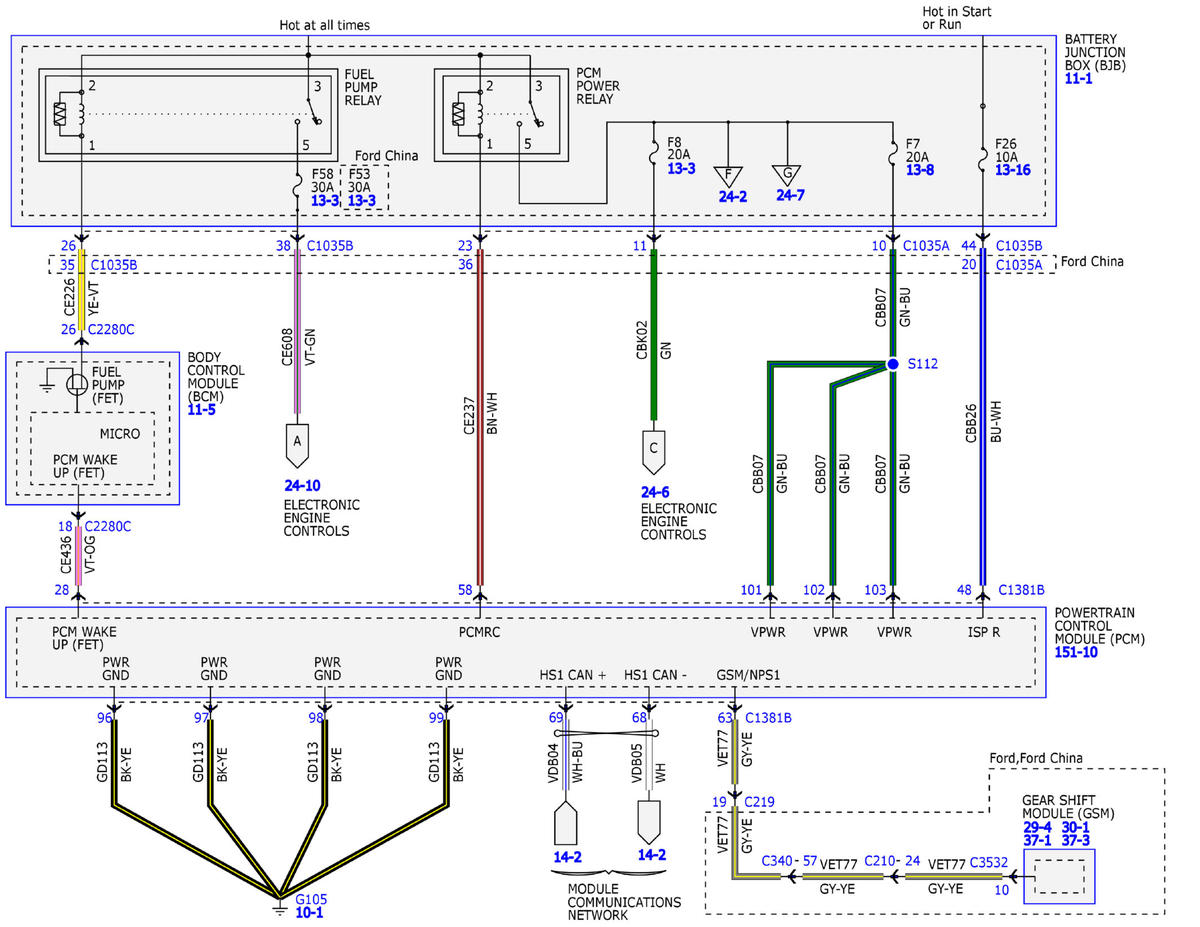Viewport: 1200px width, 927px height.
Task: Select the HS1 CAN - label
Action: pyautogui.click(x=656, y=675)
